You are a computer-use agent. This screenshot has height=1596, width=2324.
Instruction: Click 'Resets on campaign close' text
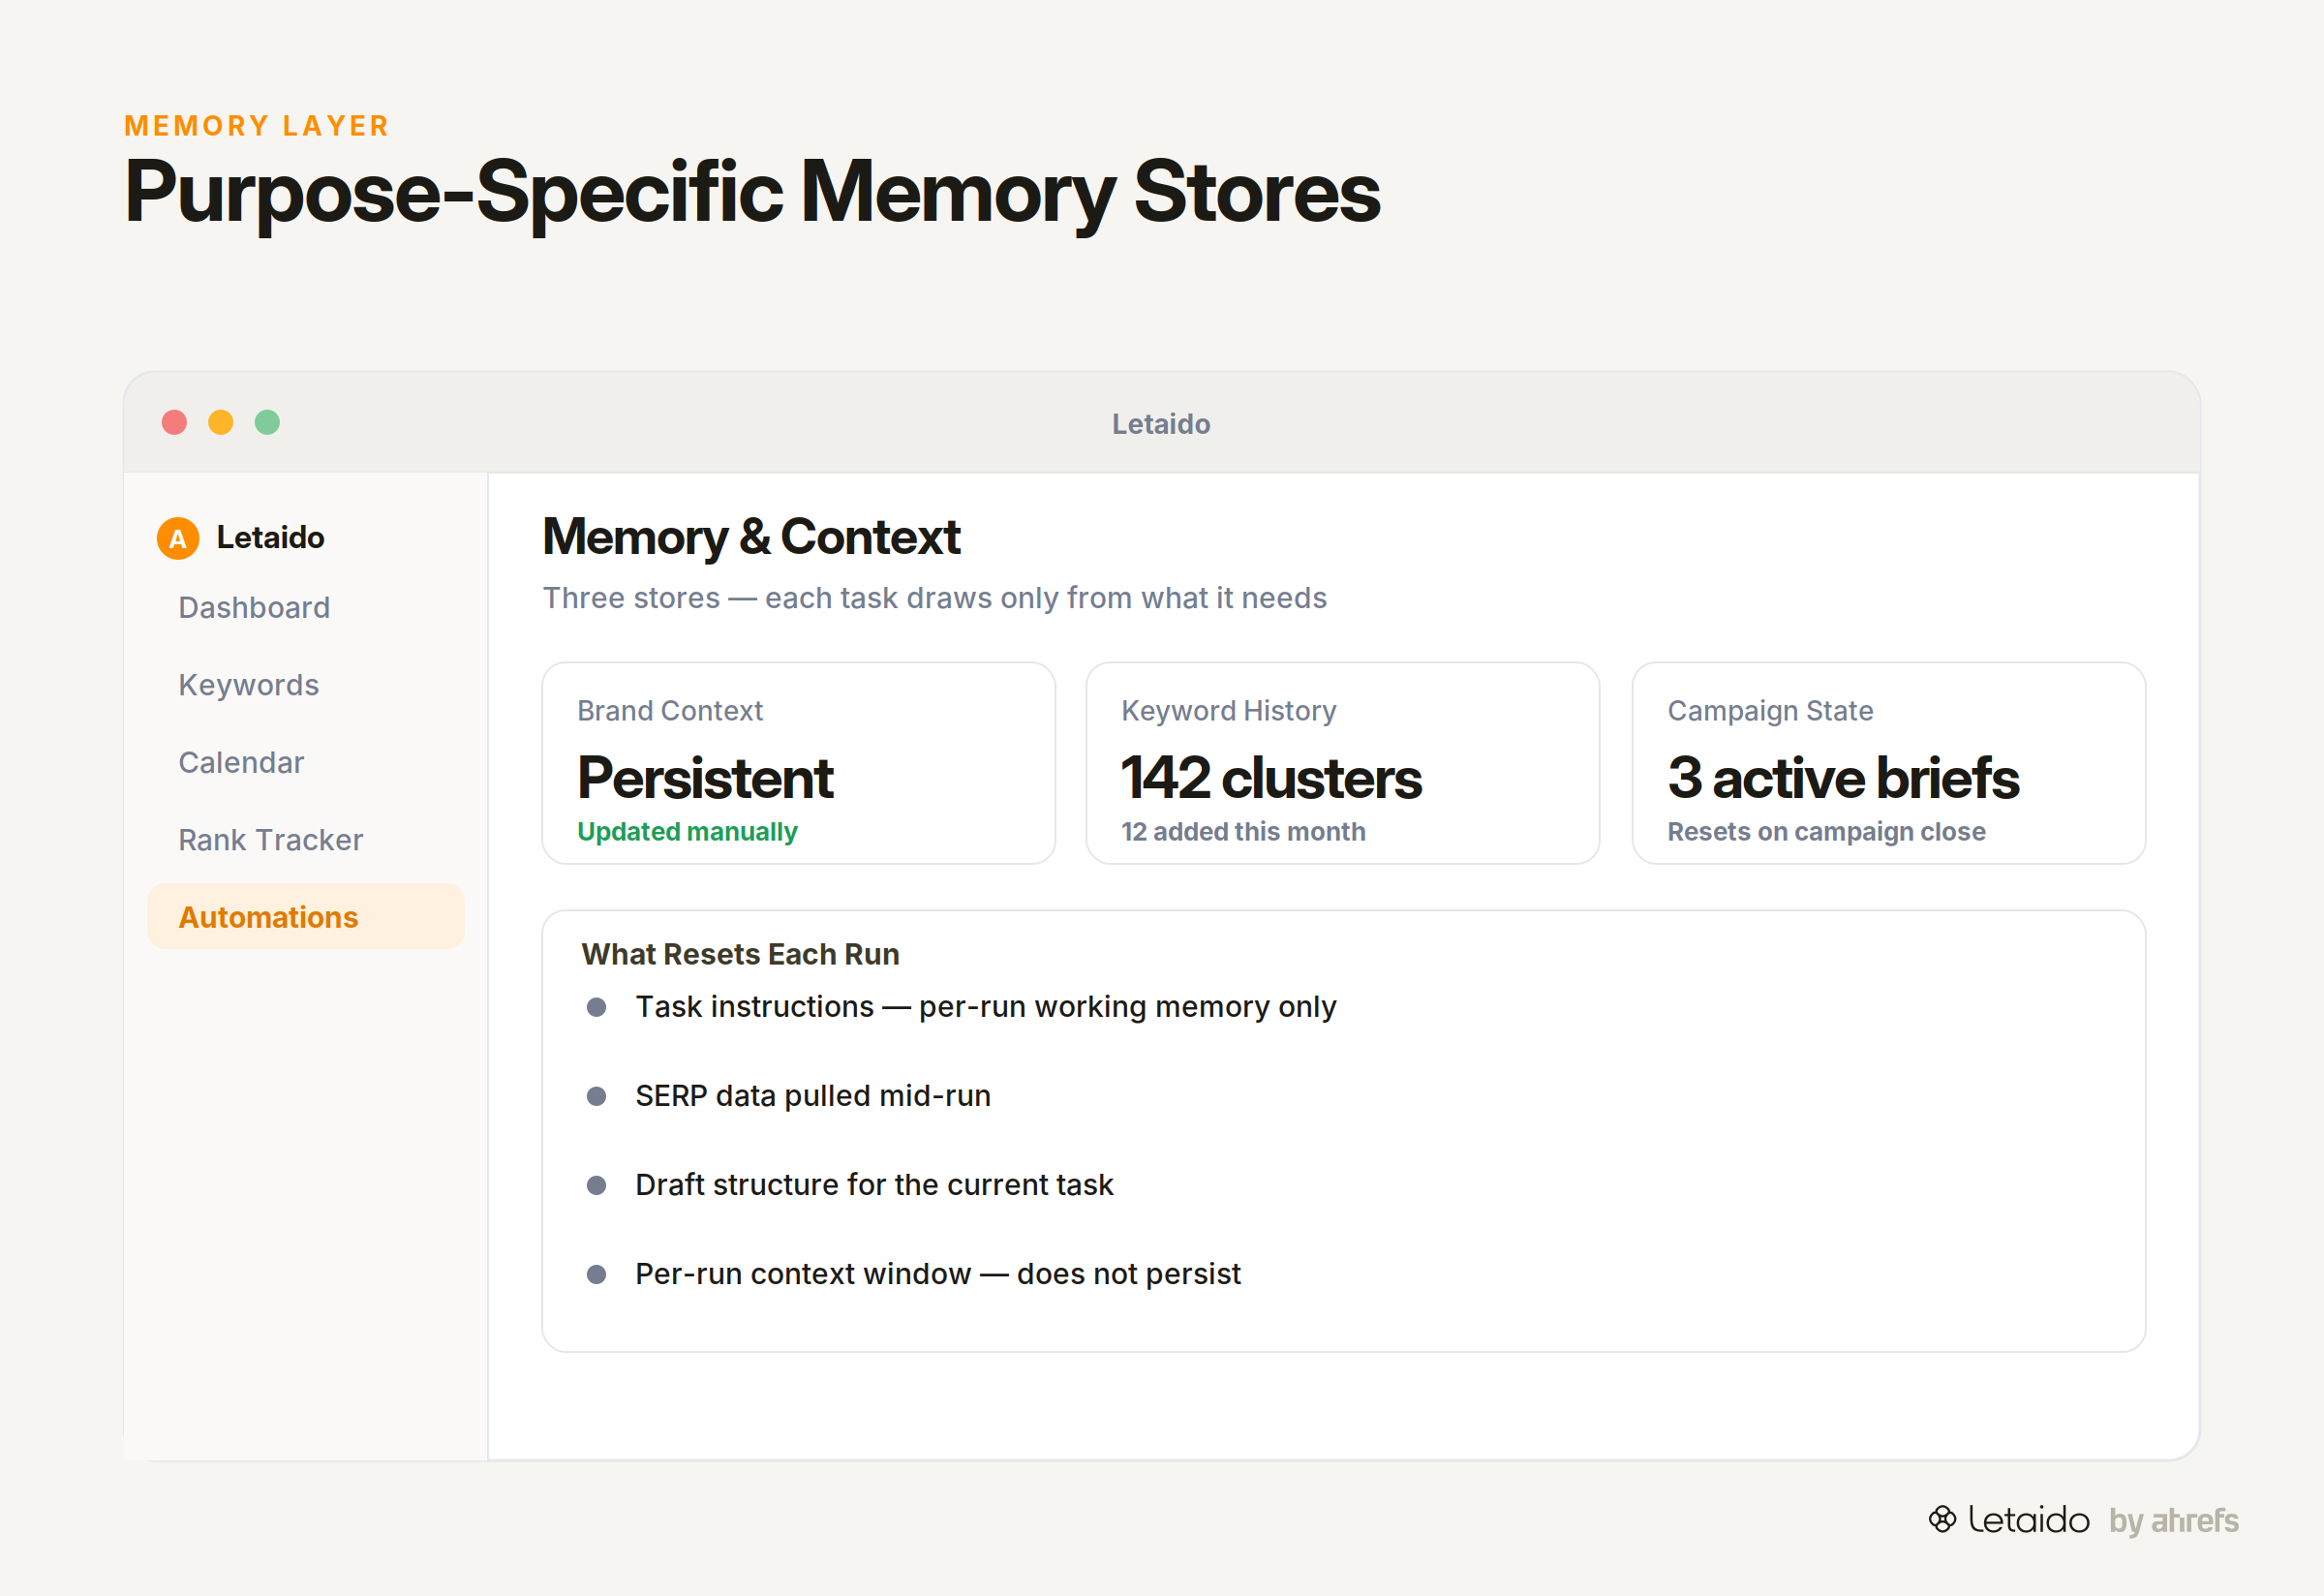[1826, 832]
